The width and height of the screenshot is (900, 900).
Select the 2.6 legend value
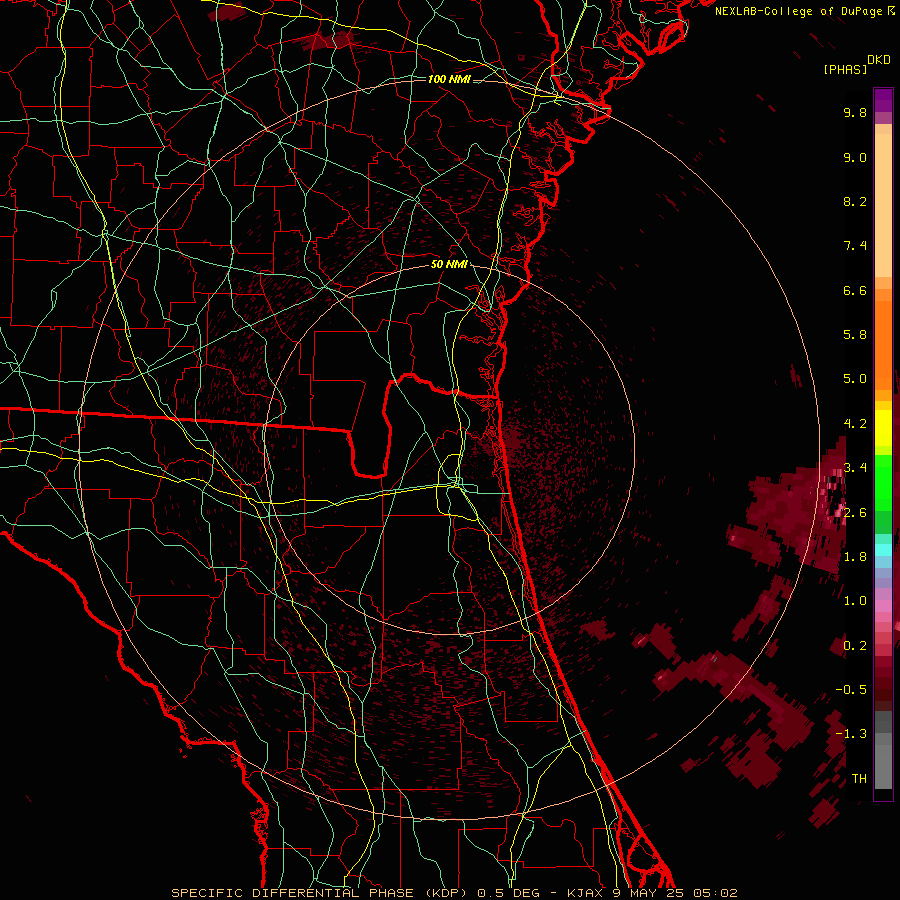point(855,513)
